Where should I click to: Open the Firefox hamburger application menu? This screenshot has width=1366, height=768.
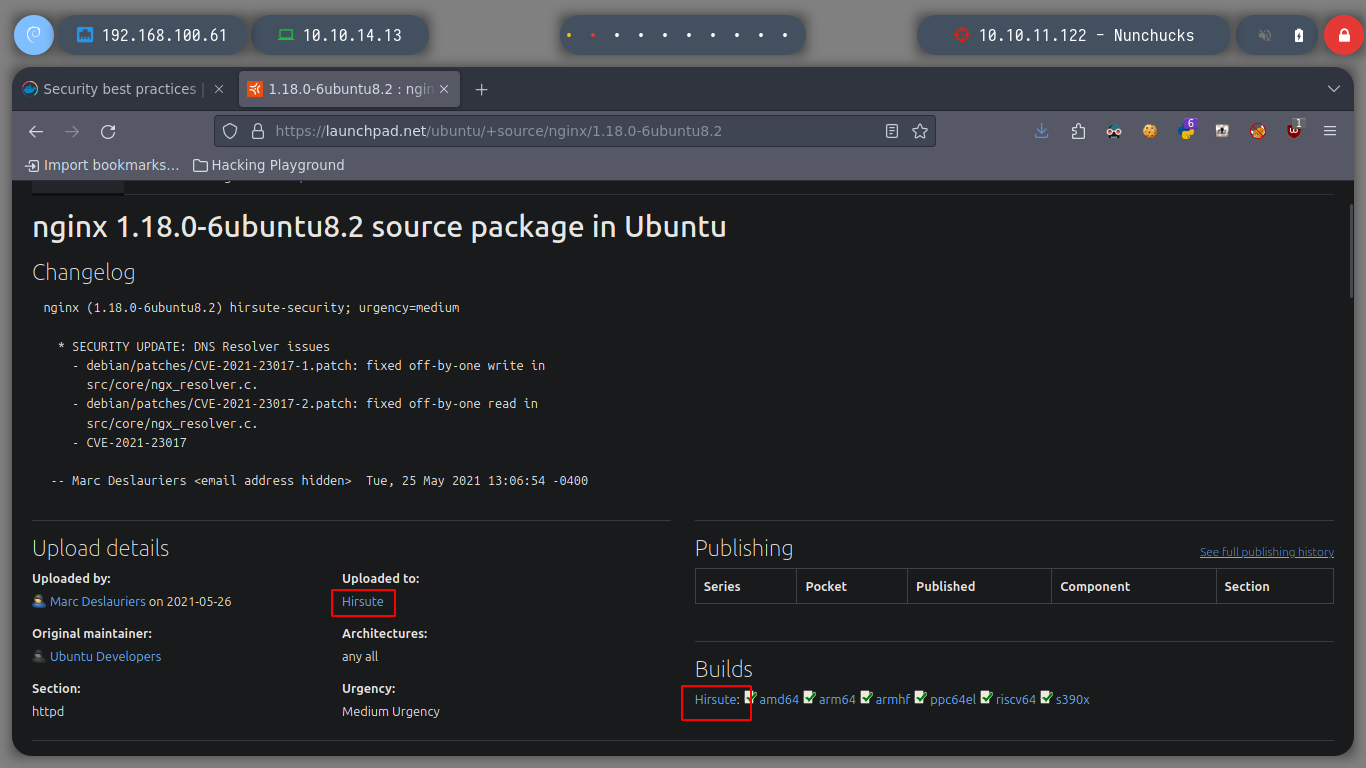point(1330,131)
